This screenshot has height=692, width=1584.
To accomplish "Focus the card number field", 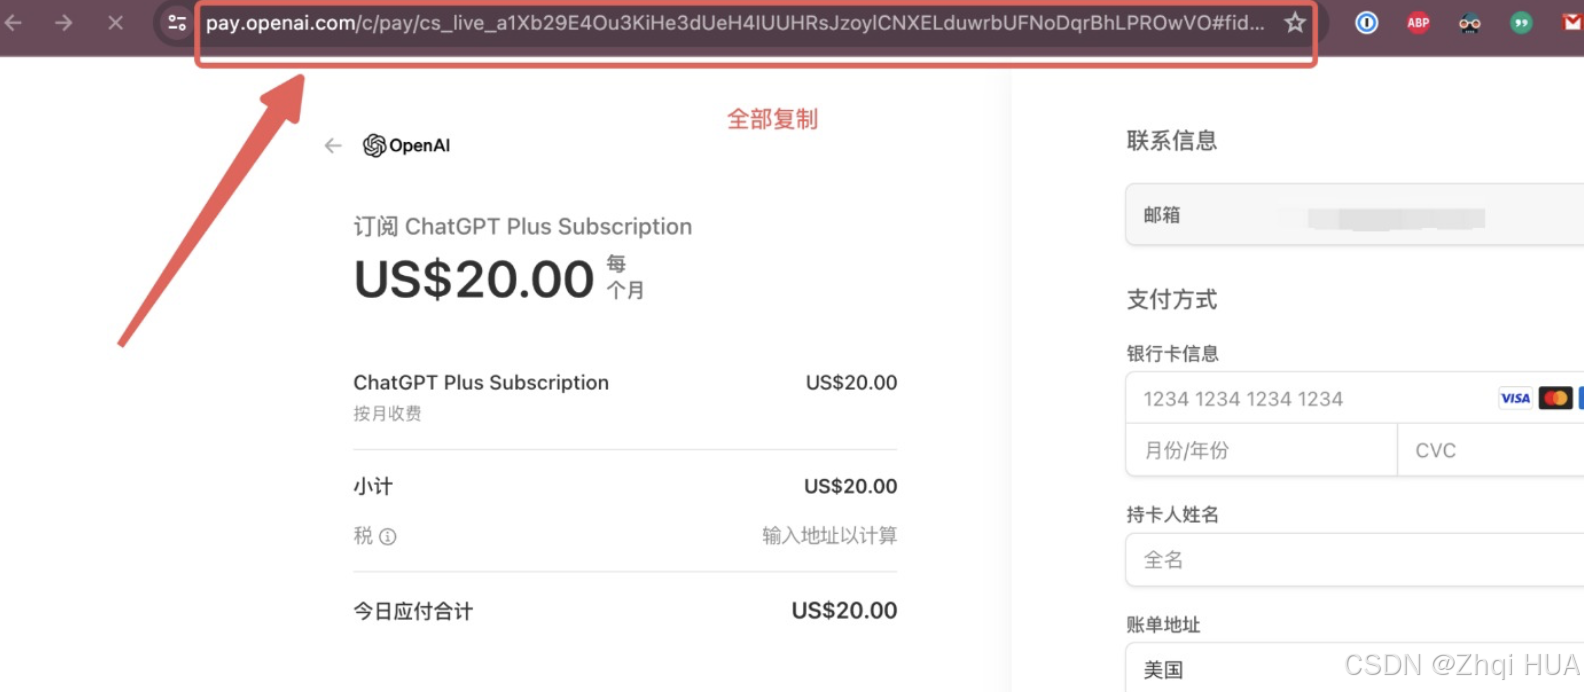I will click(1355, 398).
